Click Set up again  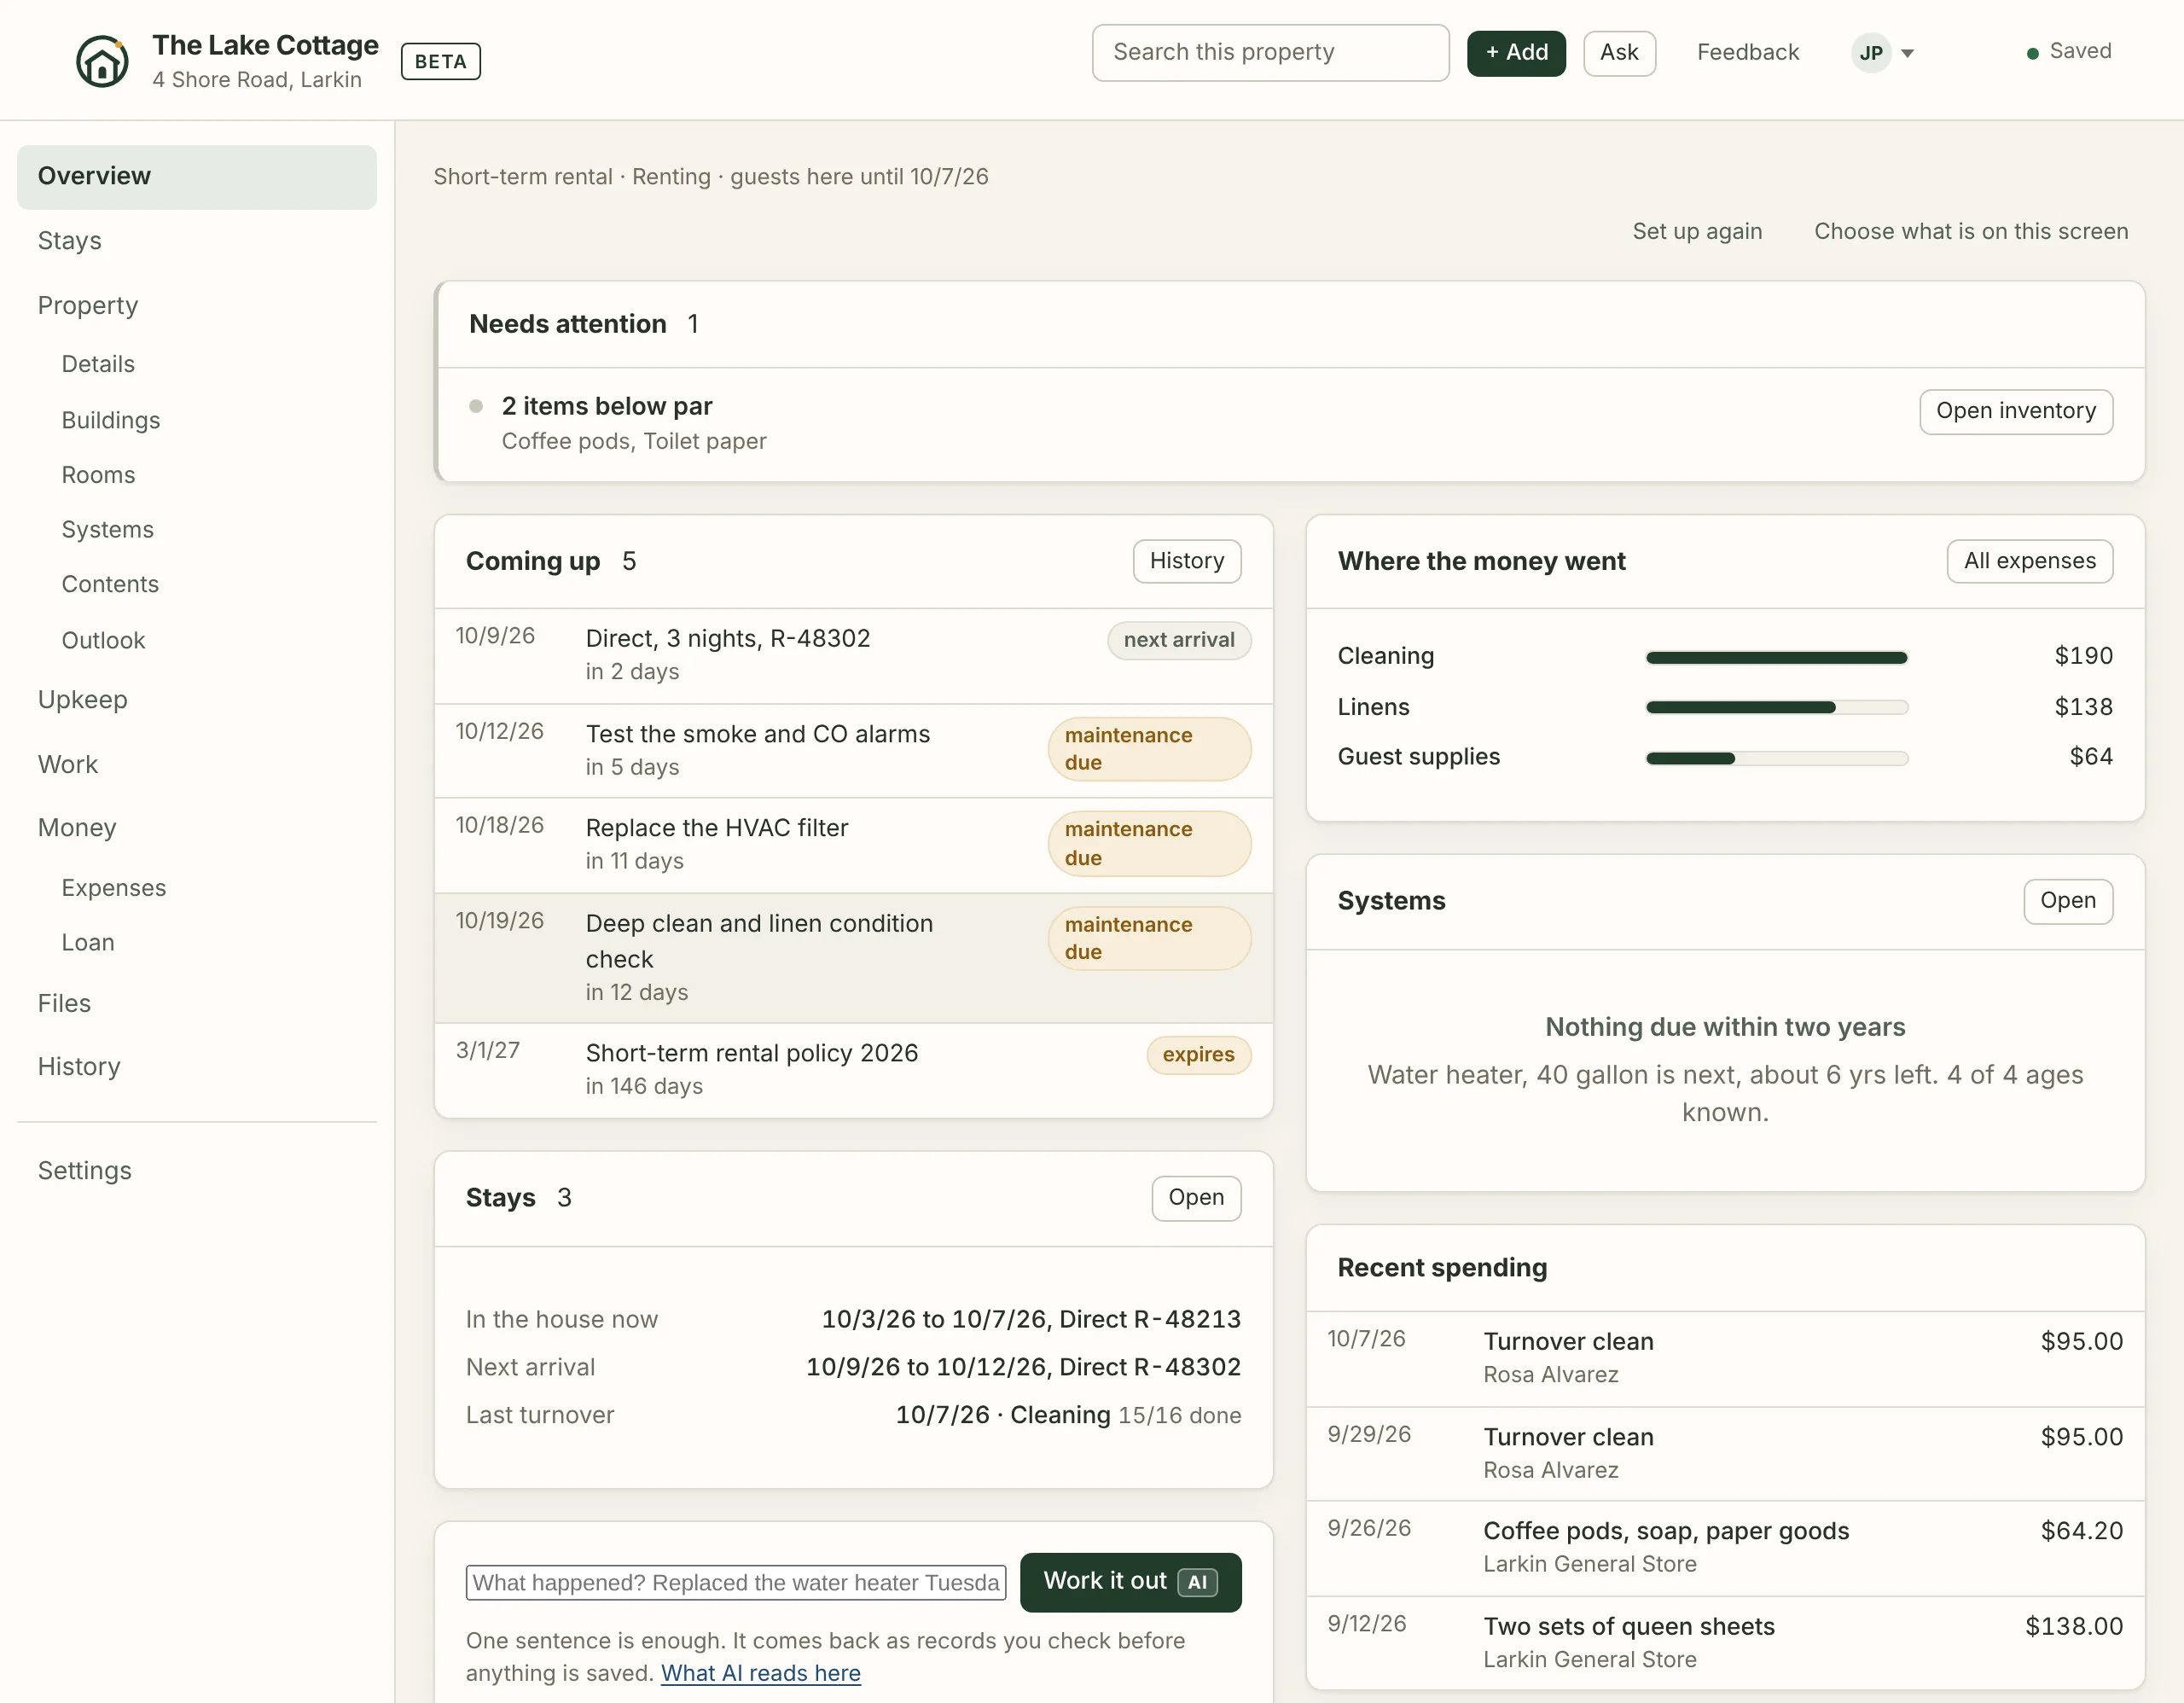pyautogui.click(x=1696, y=231)
